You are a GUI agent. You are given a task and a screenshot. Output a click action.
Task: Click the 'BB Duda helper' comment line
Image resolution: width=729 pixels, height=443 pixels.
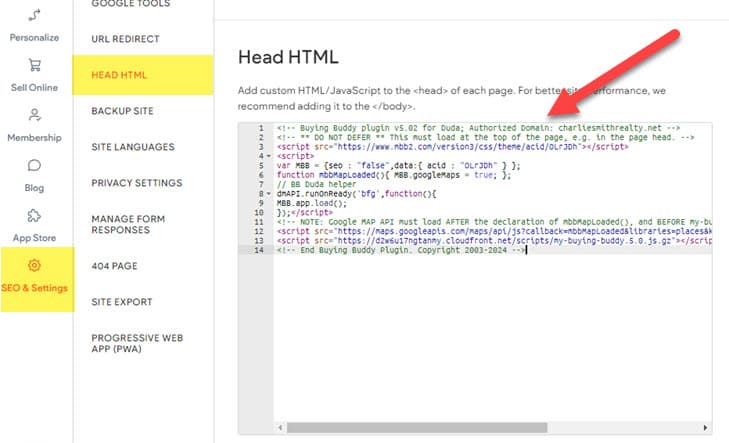(316, 185)
